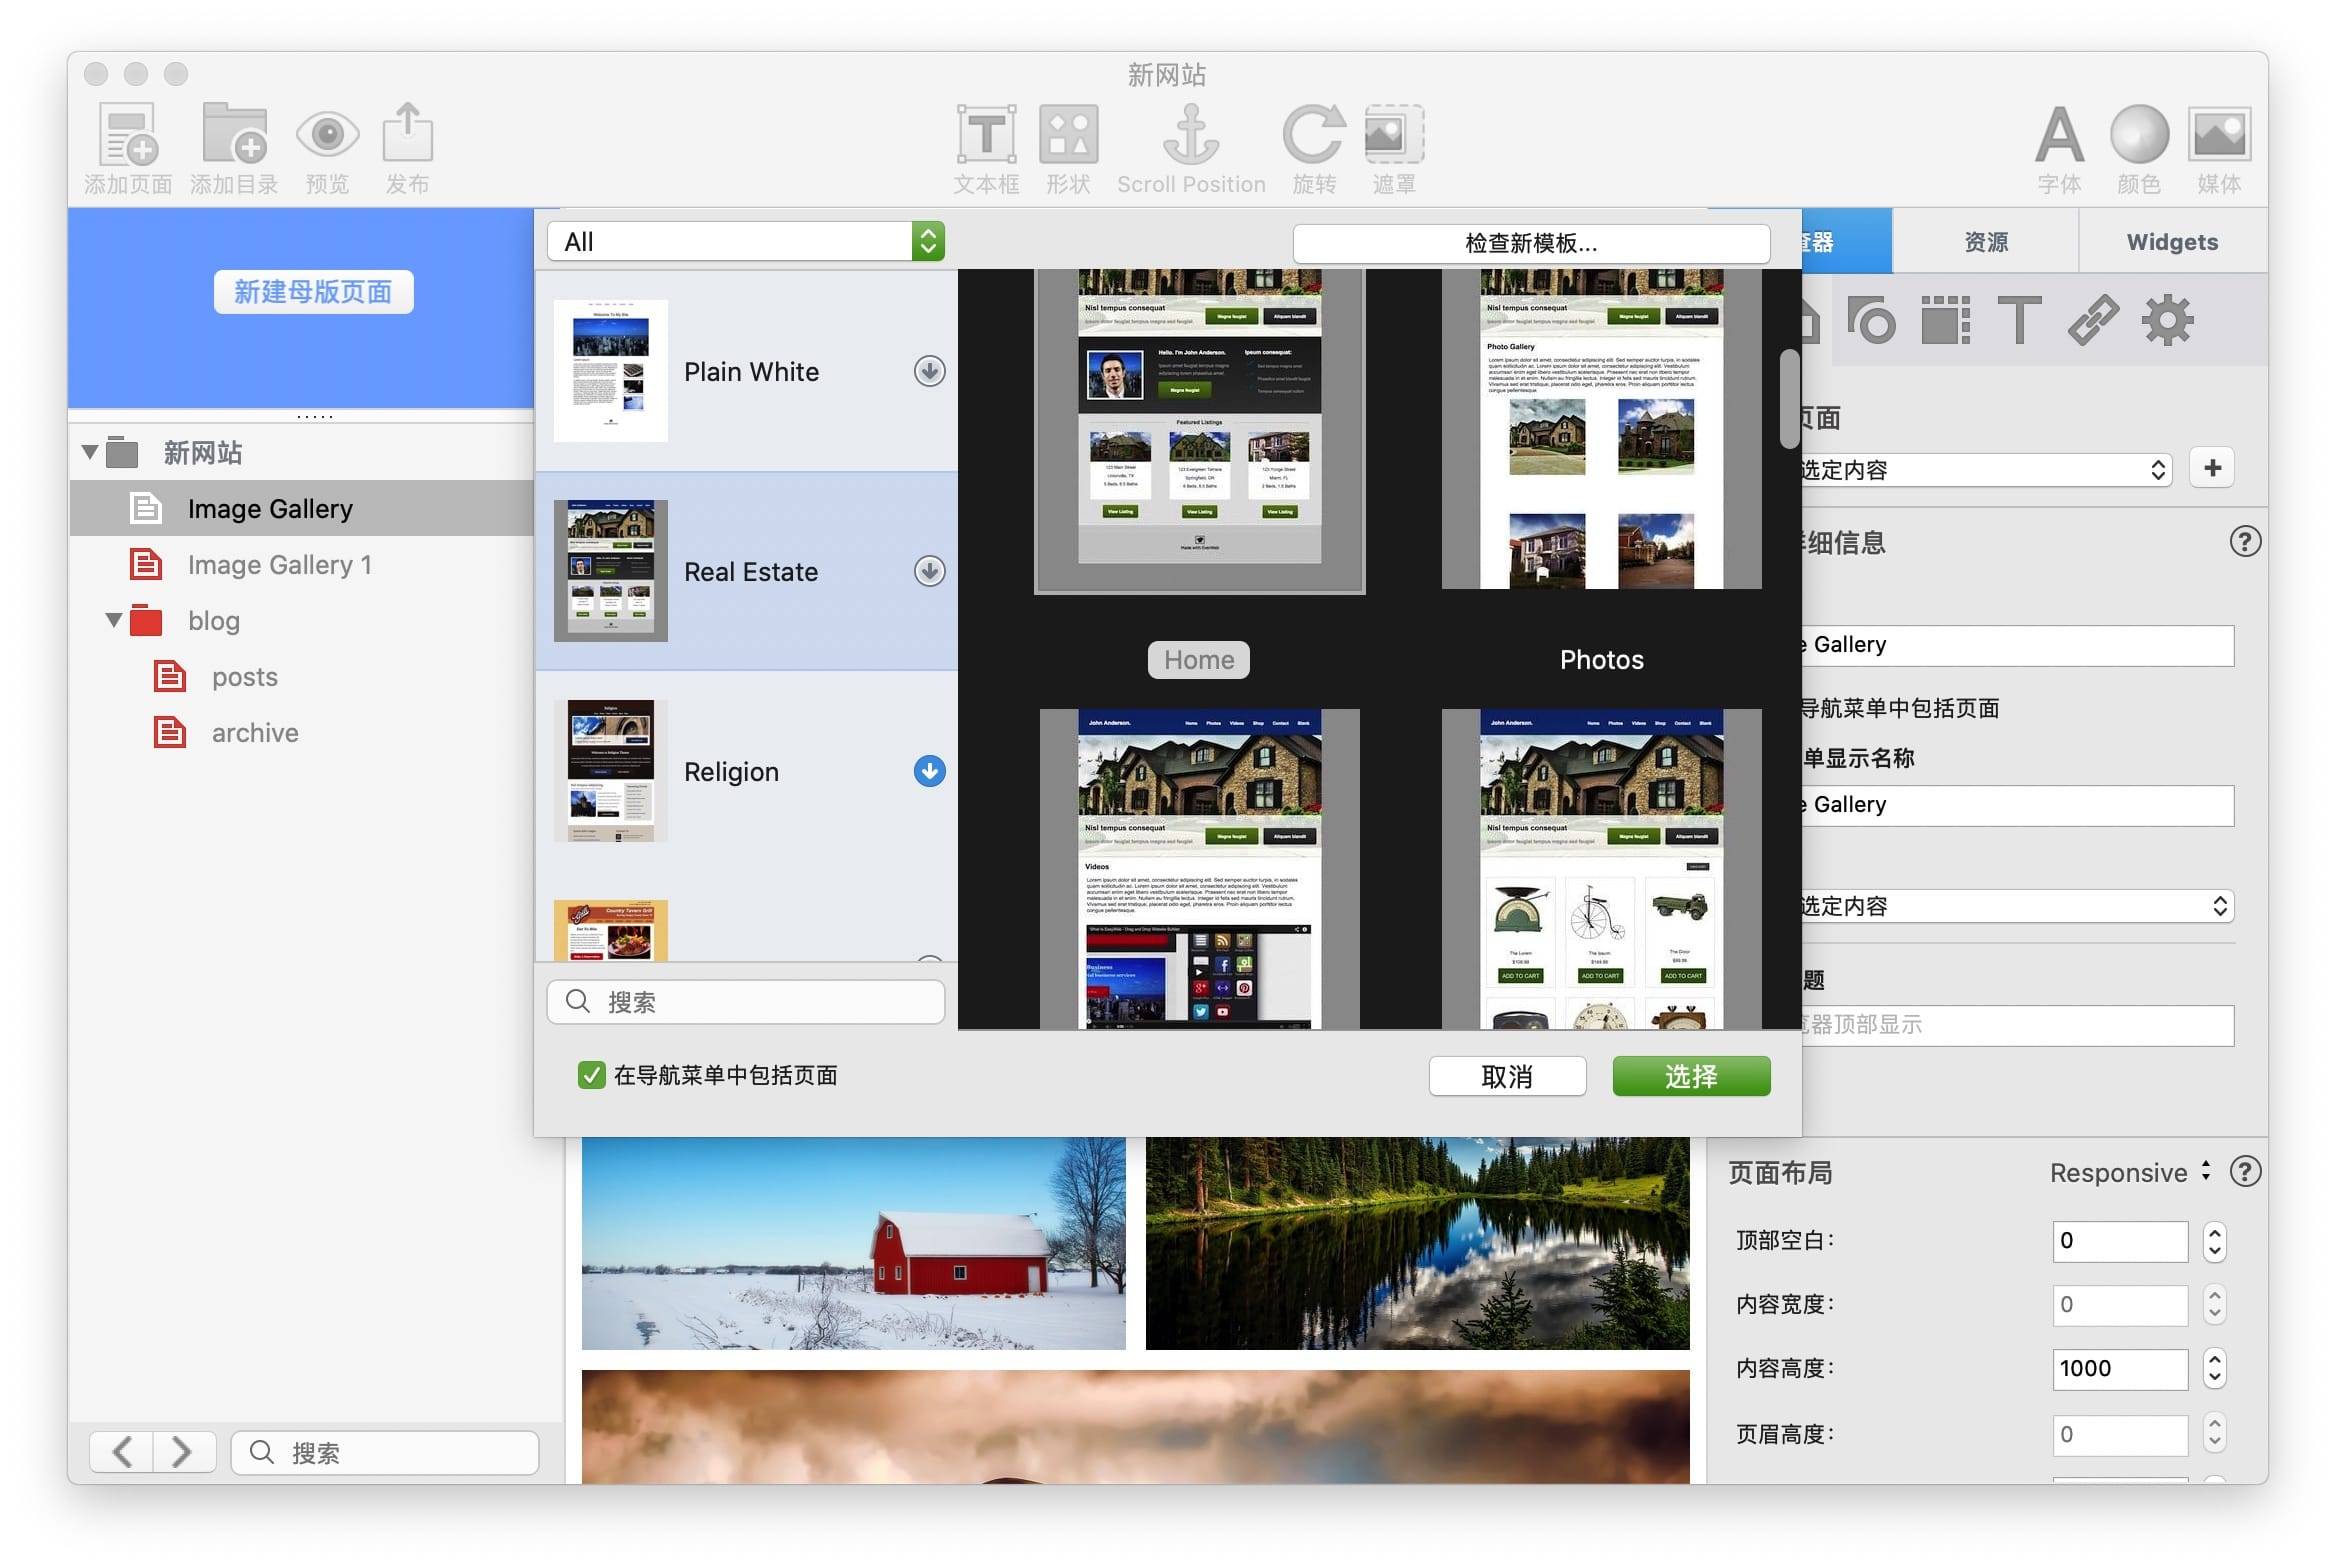
Task: Click the green Select button
Action: click(x=1690, y=1076)
